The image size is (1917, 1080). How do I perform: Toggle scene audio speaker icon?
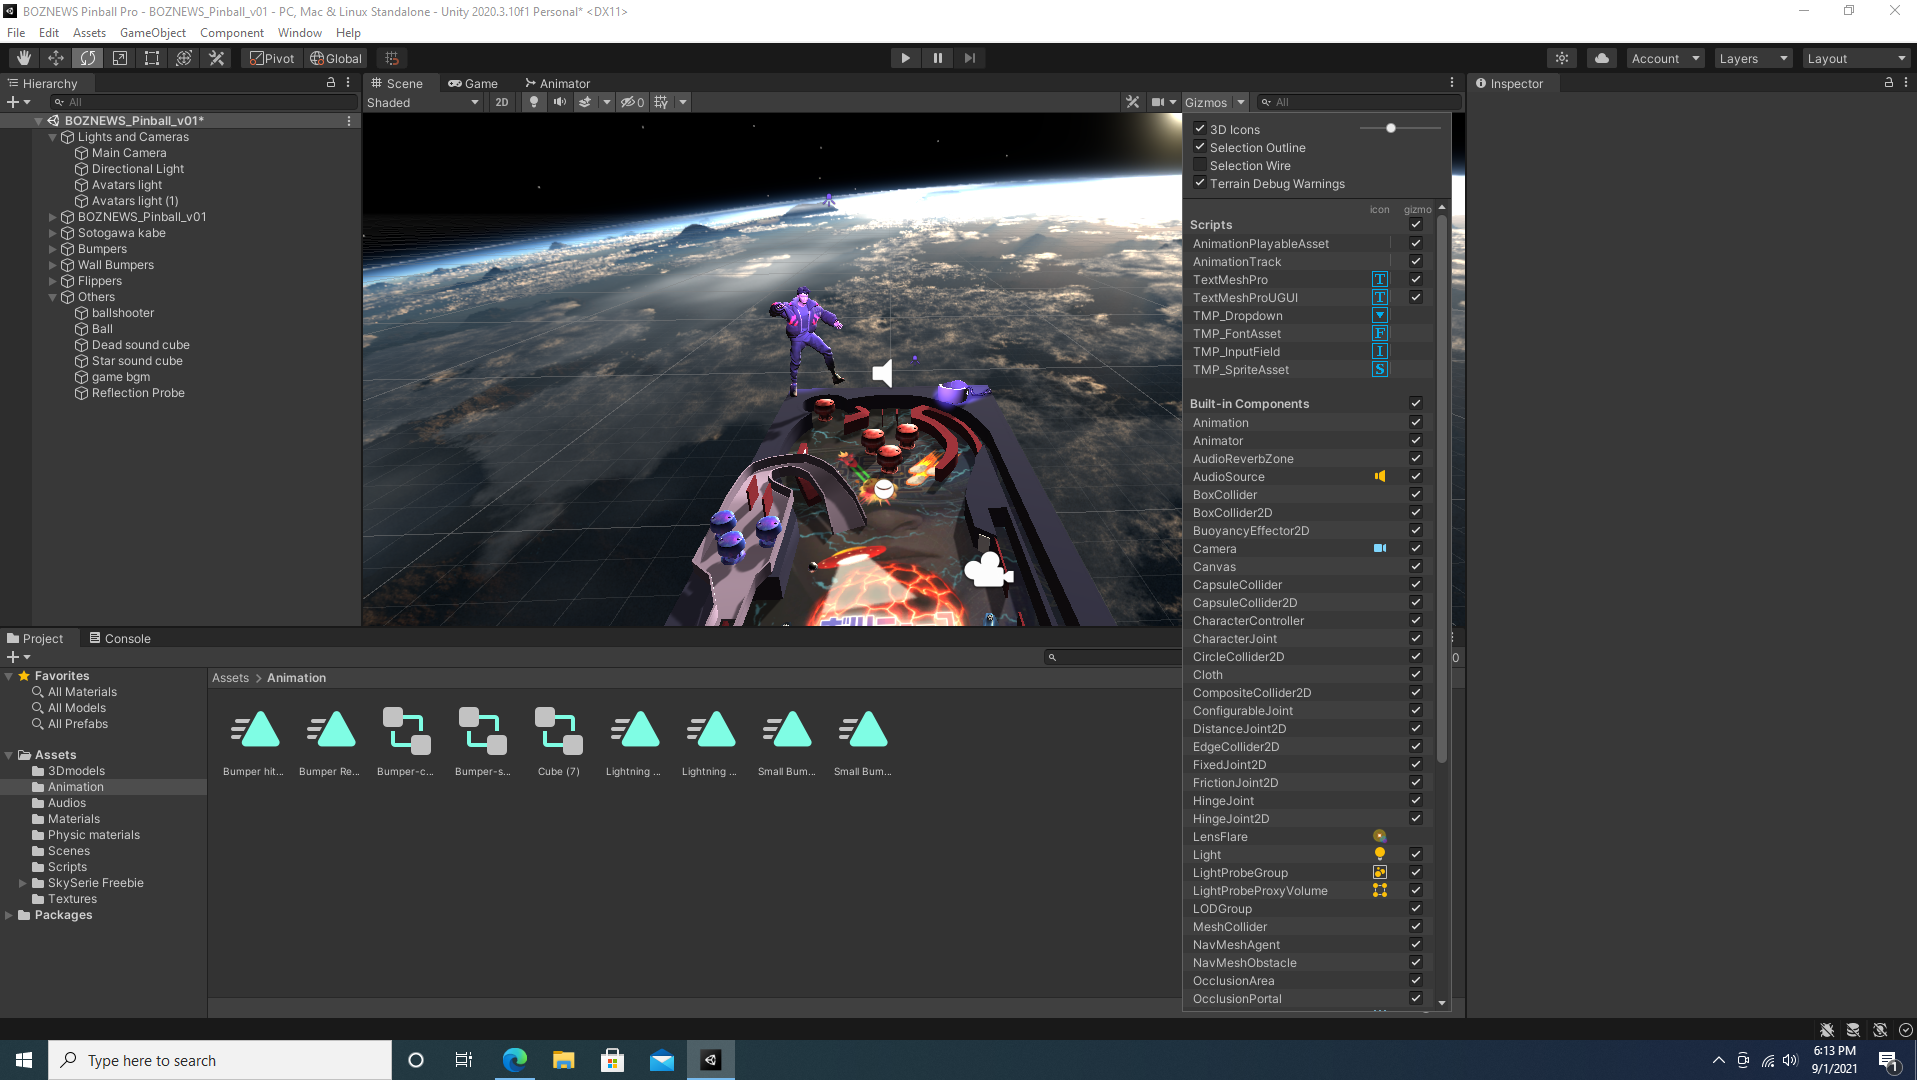coord(560,102)
